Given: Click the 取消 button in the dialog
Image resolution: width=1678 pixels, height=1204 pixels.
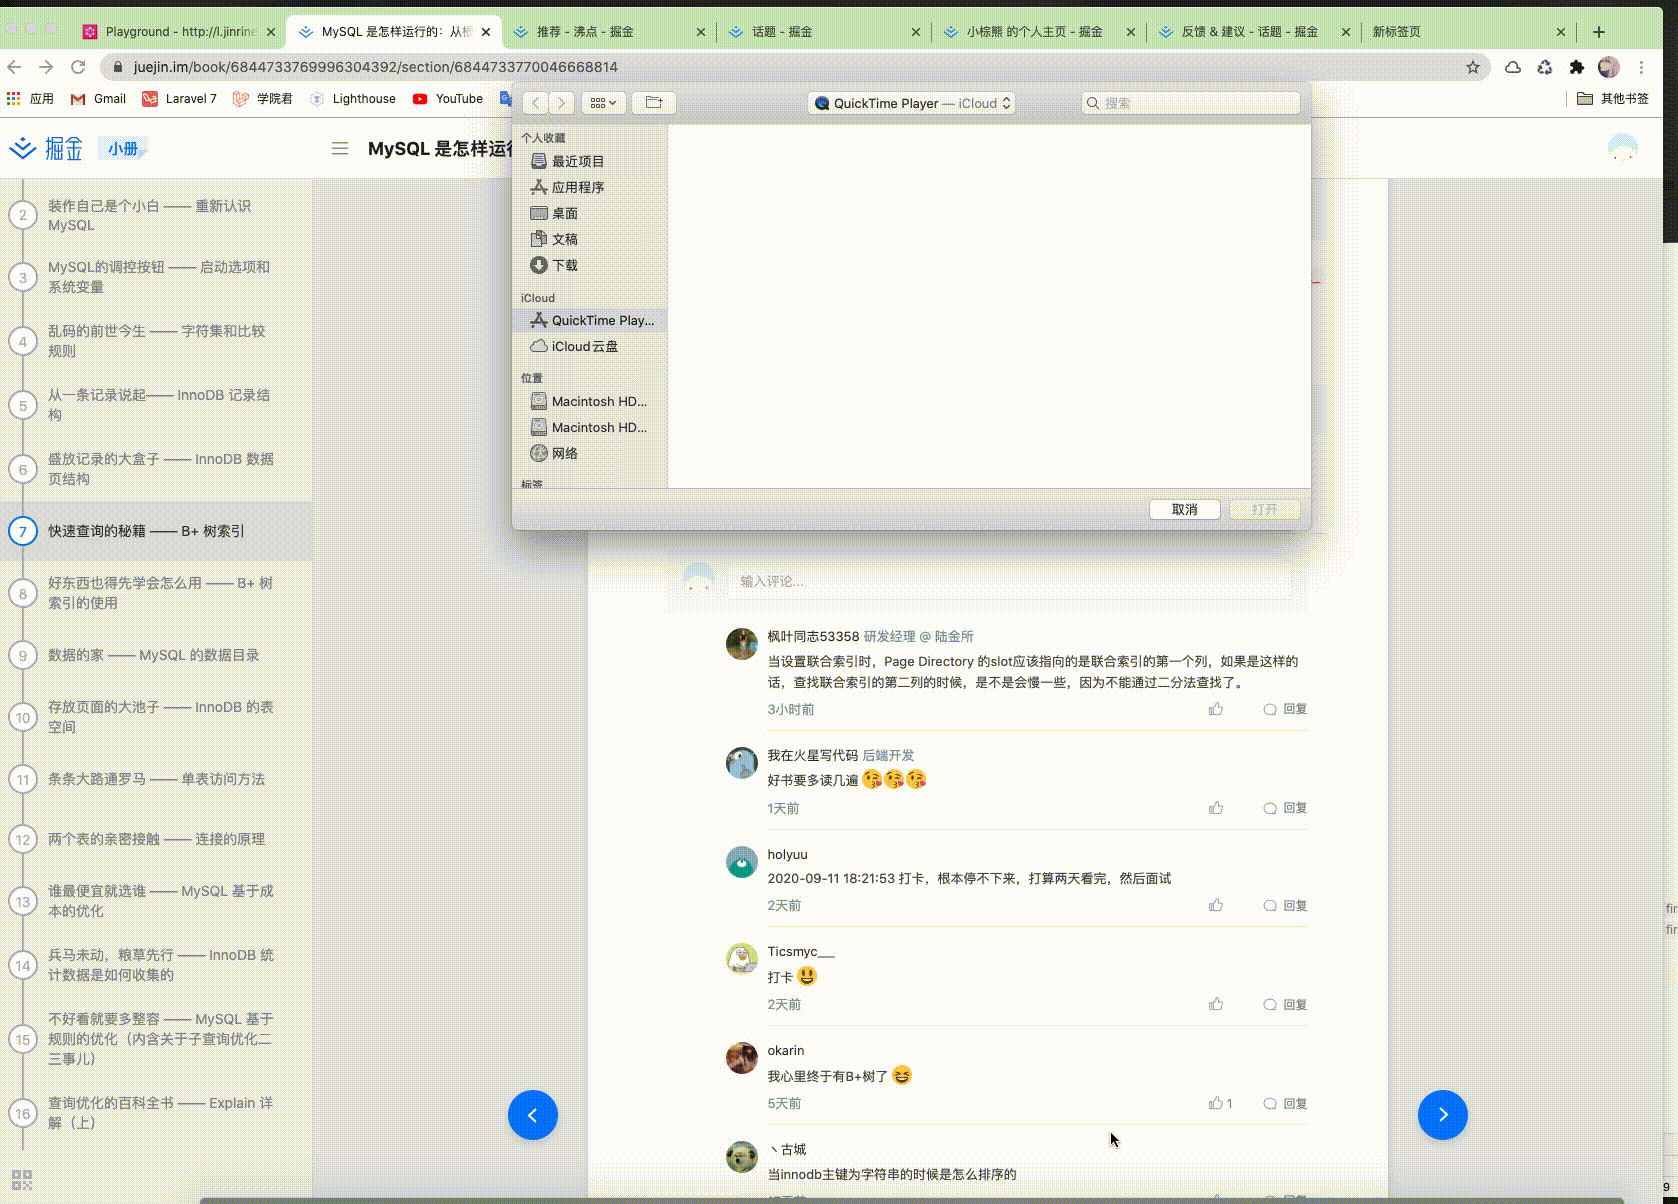Looking at the screenshot, I should (1183, 509).
